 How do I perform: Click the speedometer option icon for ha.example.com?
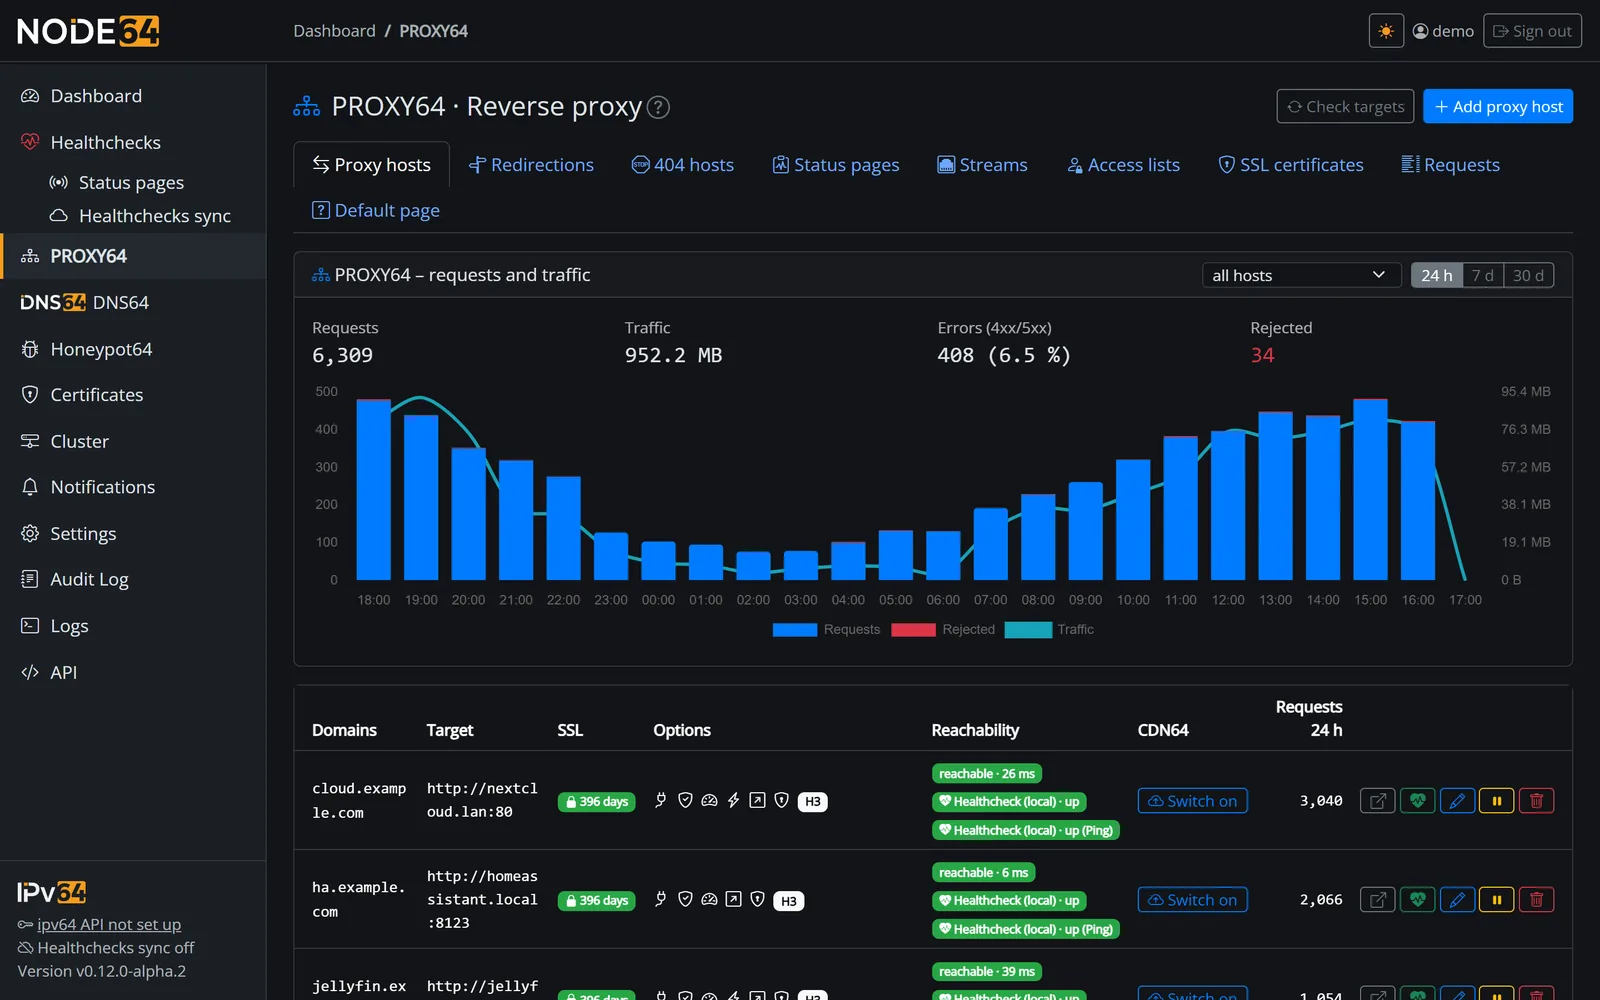[x=709, y=899]
